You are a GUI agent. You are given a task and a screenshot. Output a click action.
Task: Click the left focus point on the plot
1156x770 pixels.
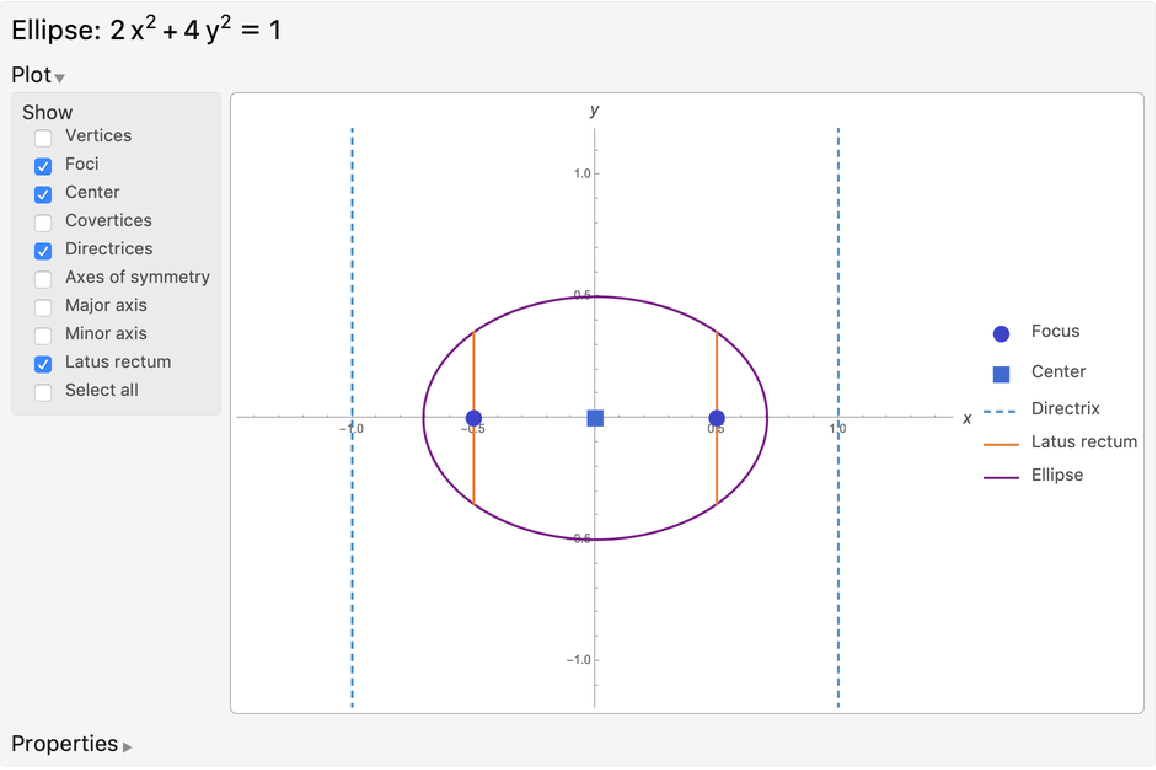coord(474,418)
